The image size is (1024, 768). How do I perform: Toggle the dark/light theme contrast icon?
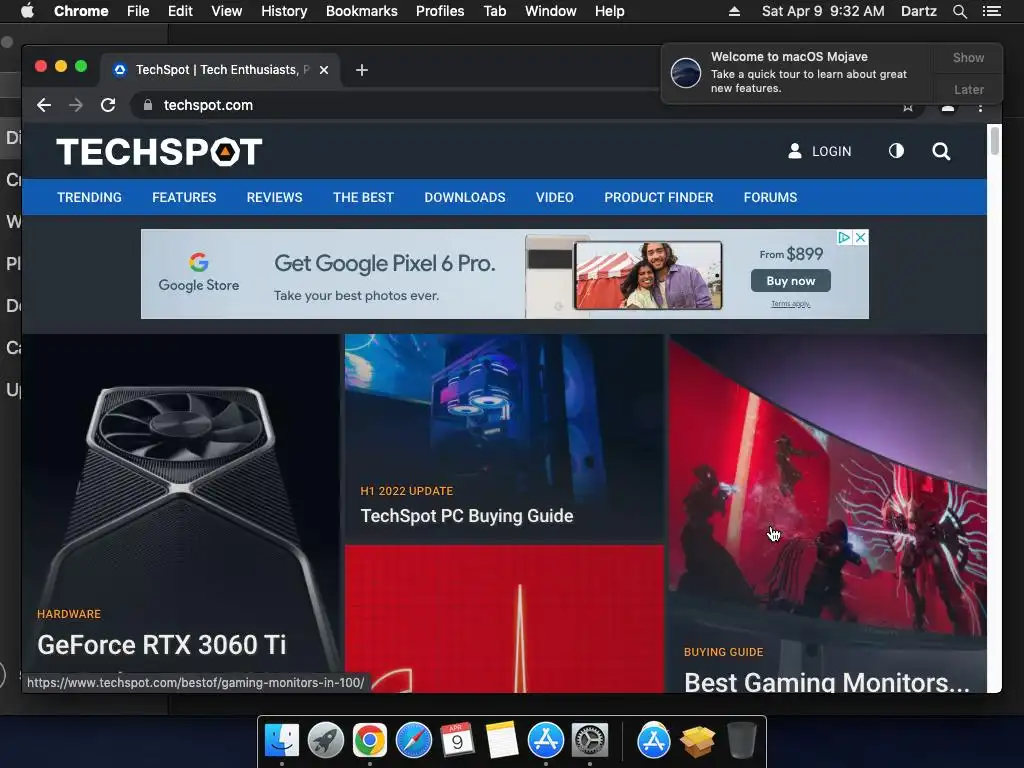(x=896, y=151)
